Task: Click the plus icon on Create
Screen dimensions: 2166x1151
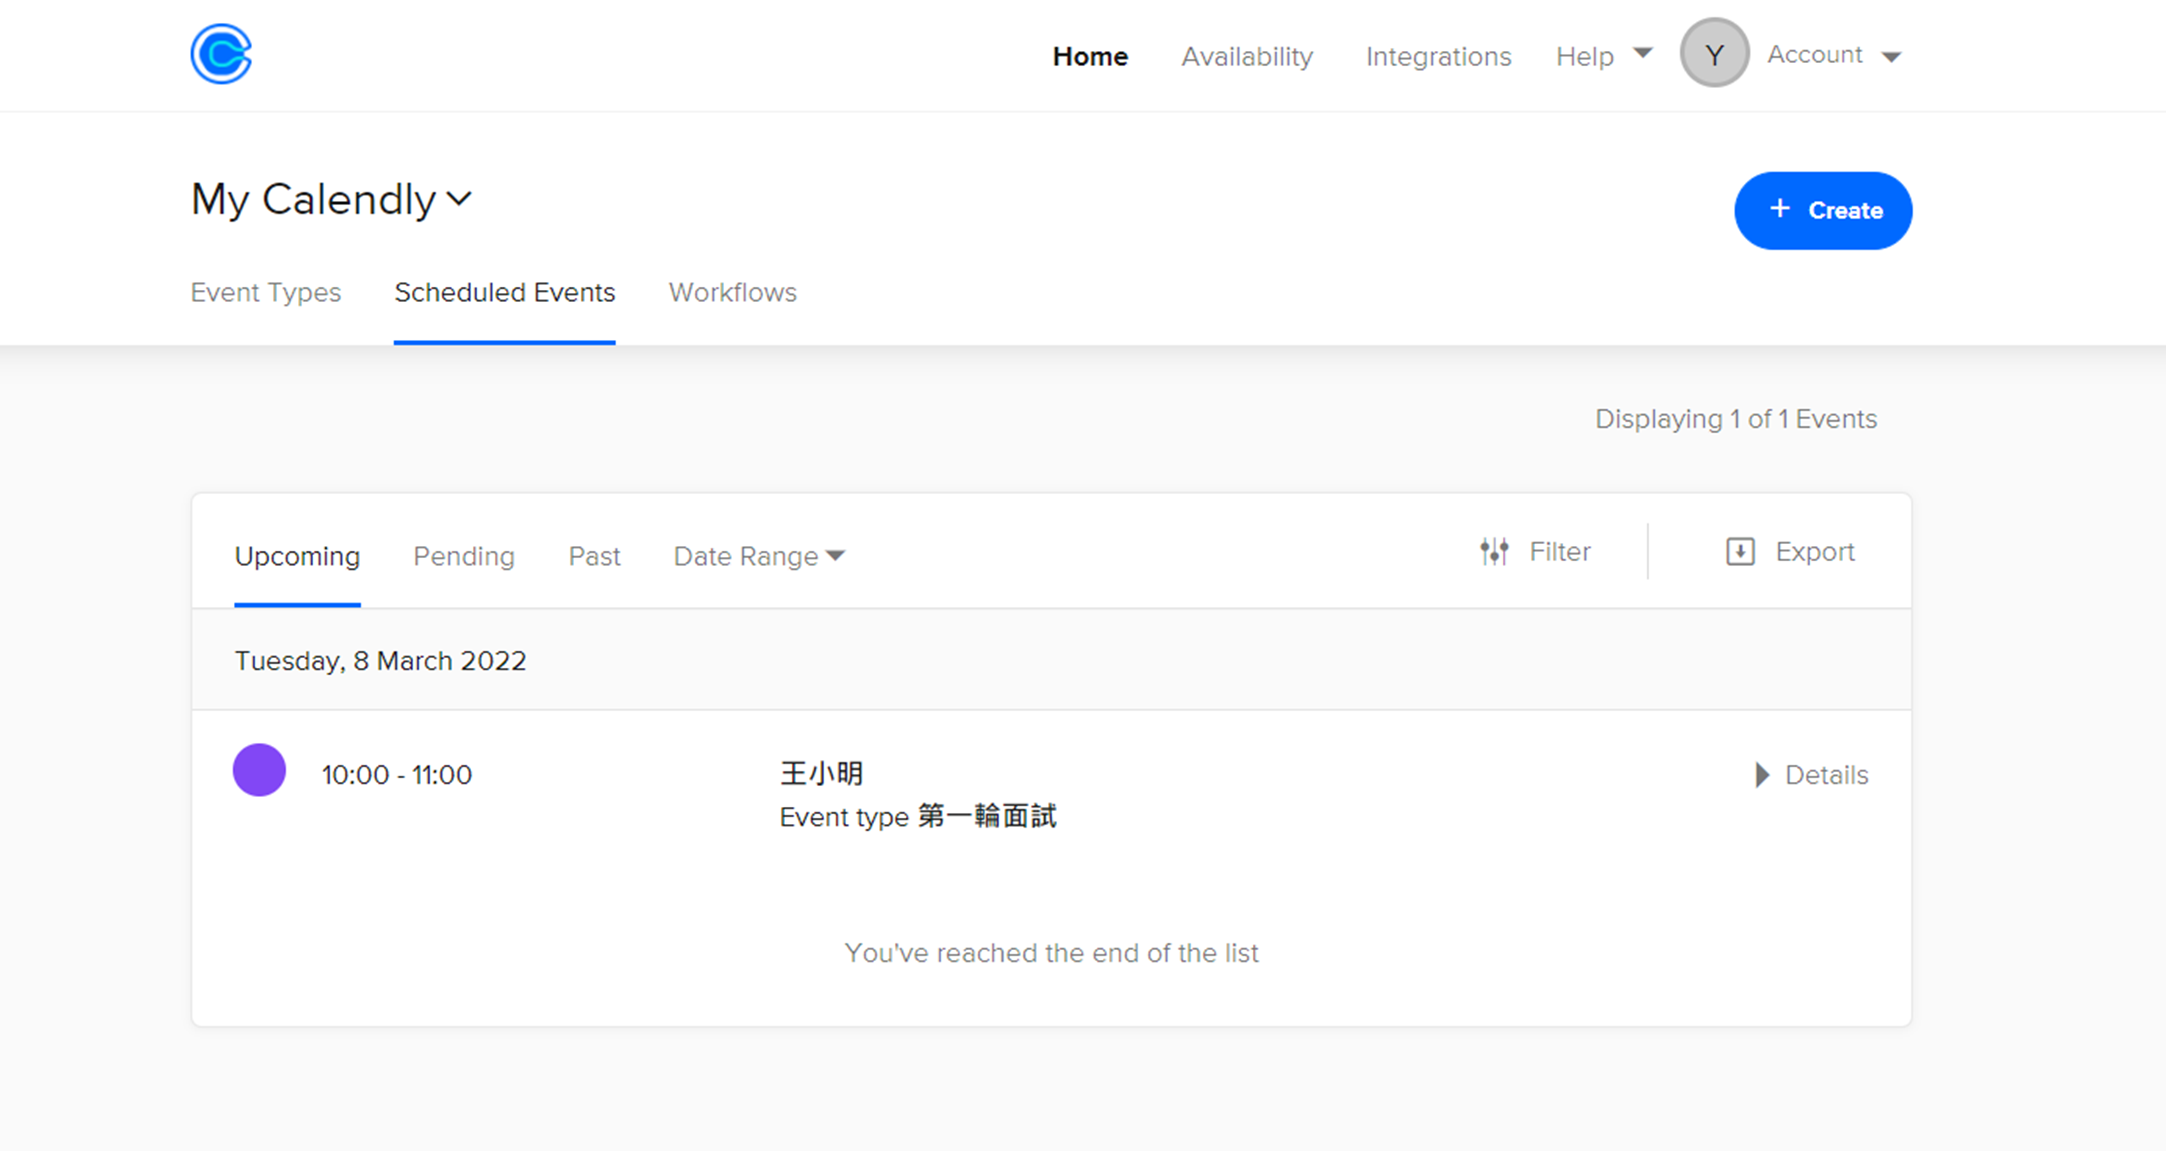Action: [x=1779, y=209]
